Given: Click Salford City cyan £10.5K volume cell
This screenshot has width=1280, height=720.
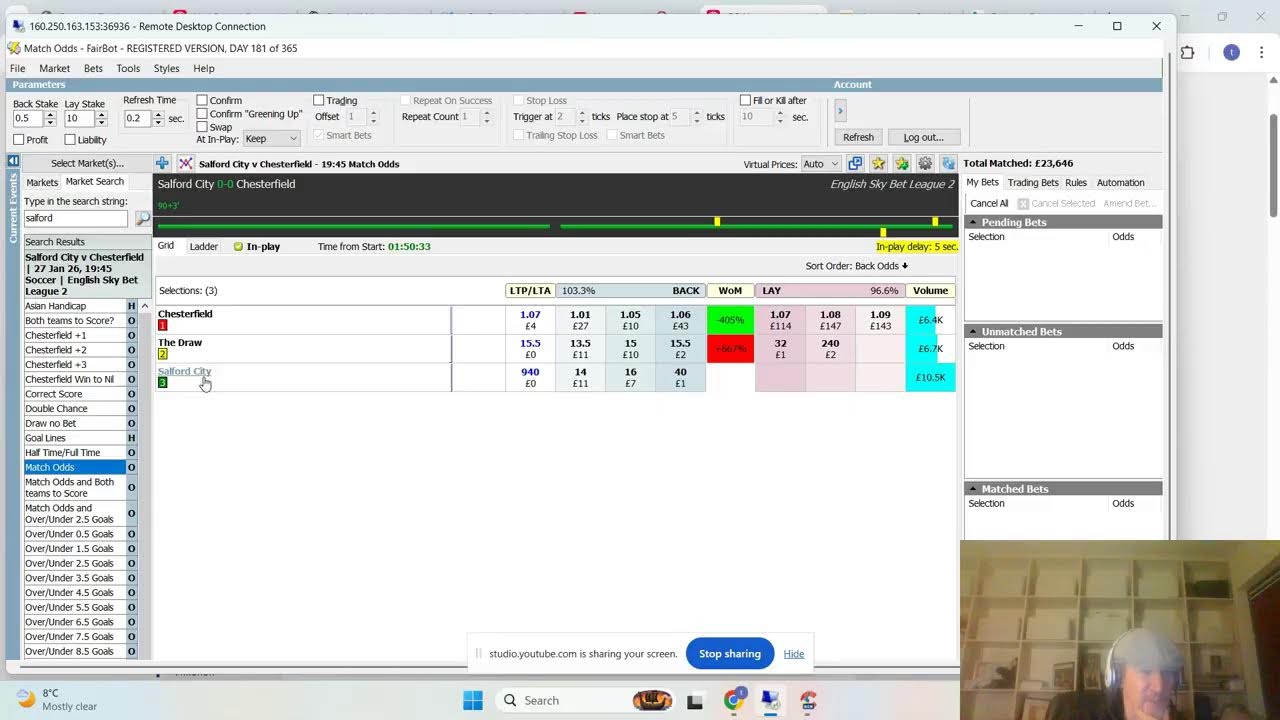Looking at the screenshot, I should click(x=930, y=378).
